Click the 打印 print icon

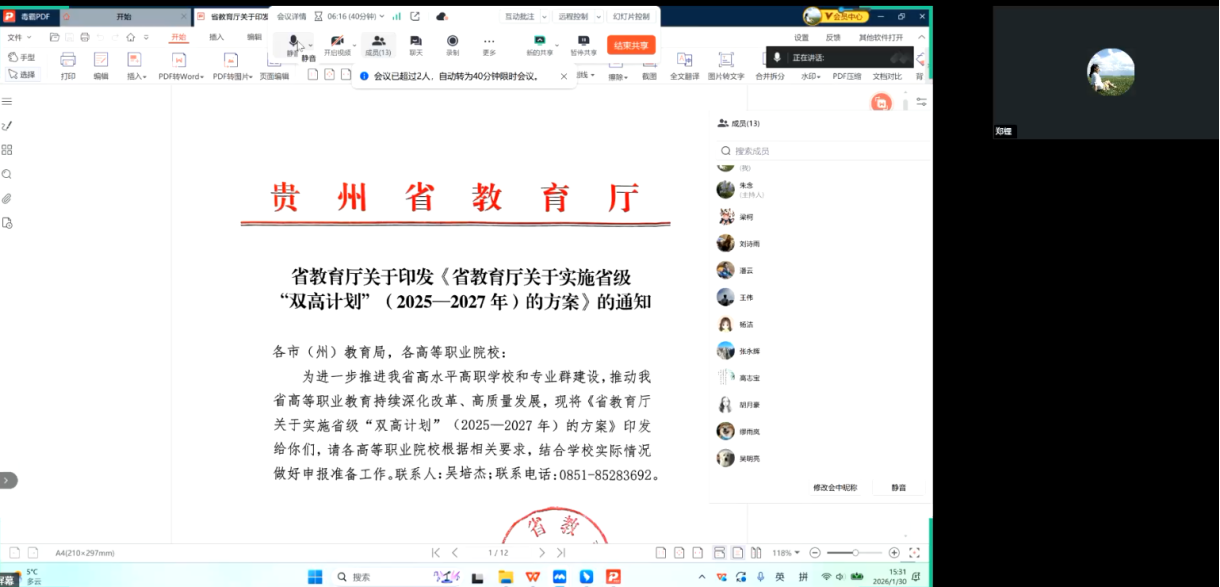tap(68, 65)
